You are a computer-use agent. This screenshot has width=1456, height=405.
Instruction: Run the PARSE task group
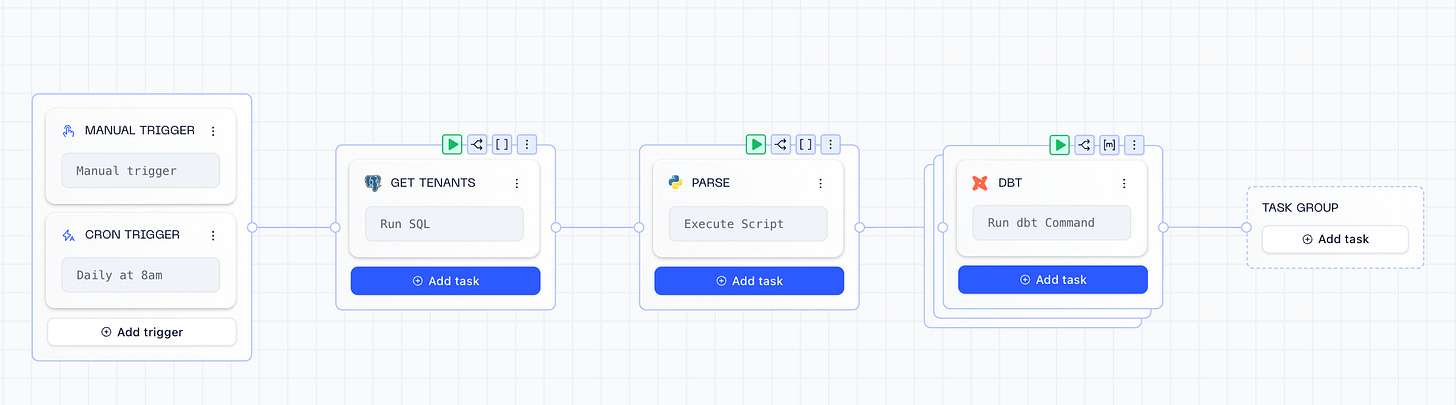(756, 144)
